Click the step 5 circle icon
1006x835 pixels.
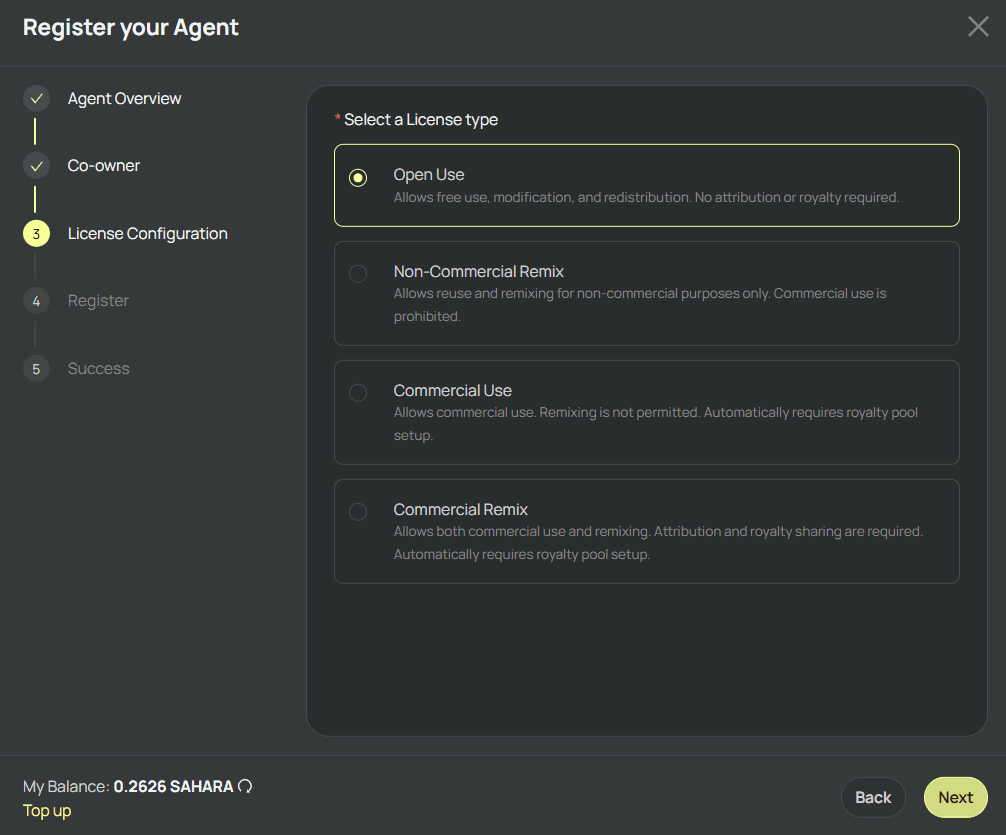click(x=37, y=368)
